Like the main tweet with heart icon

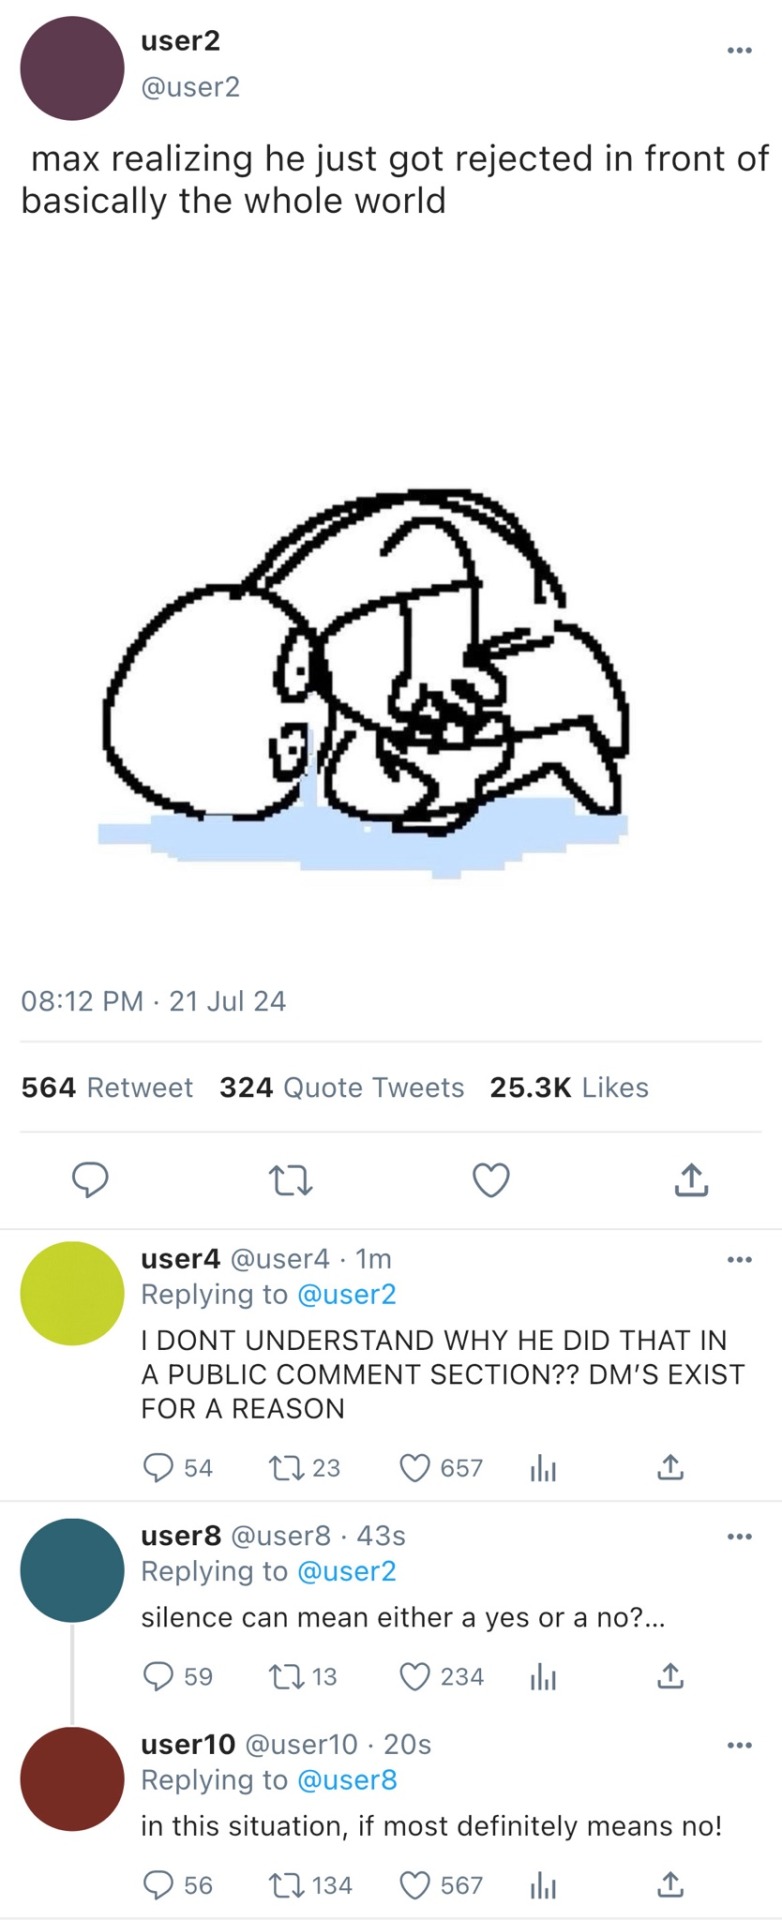pyautogui.click(x=491, y=1181)
